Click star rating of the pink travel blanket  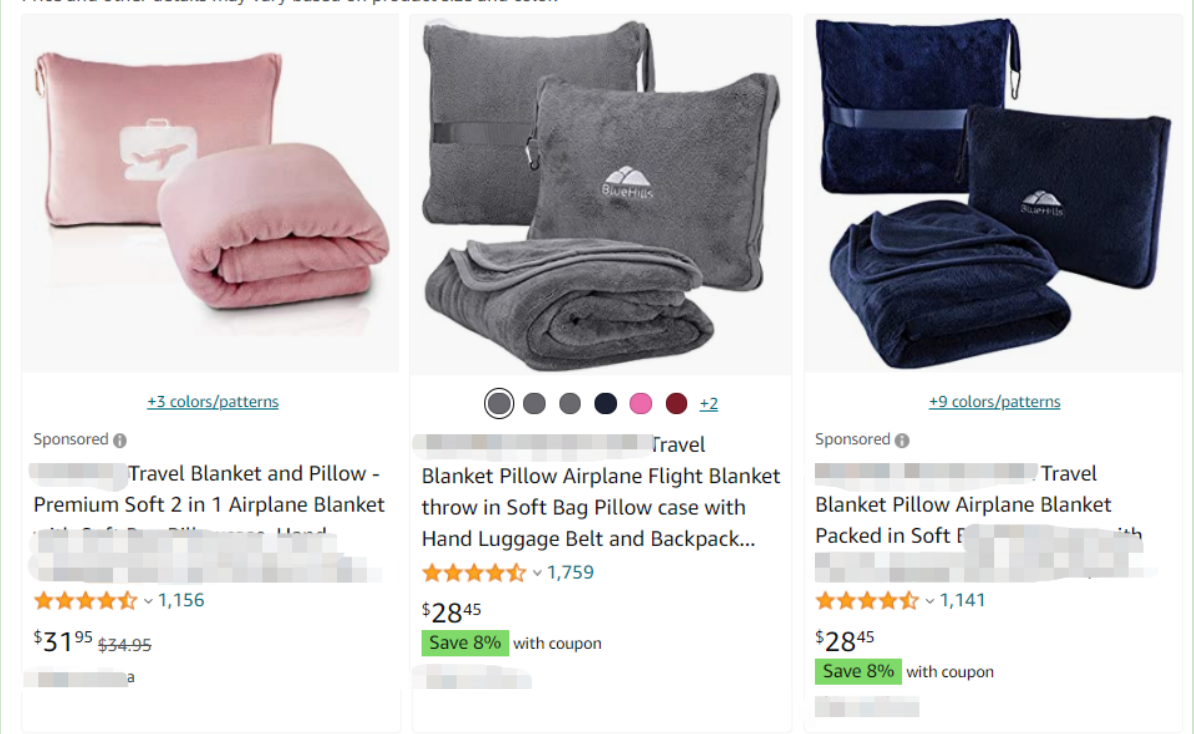(x=85, y=601)
